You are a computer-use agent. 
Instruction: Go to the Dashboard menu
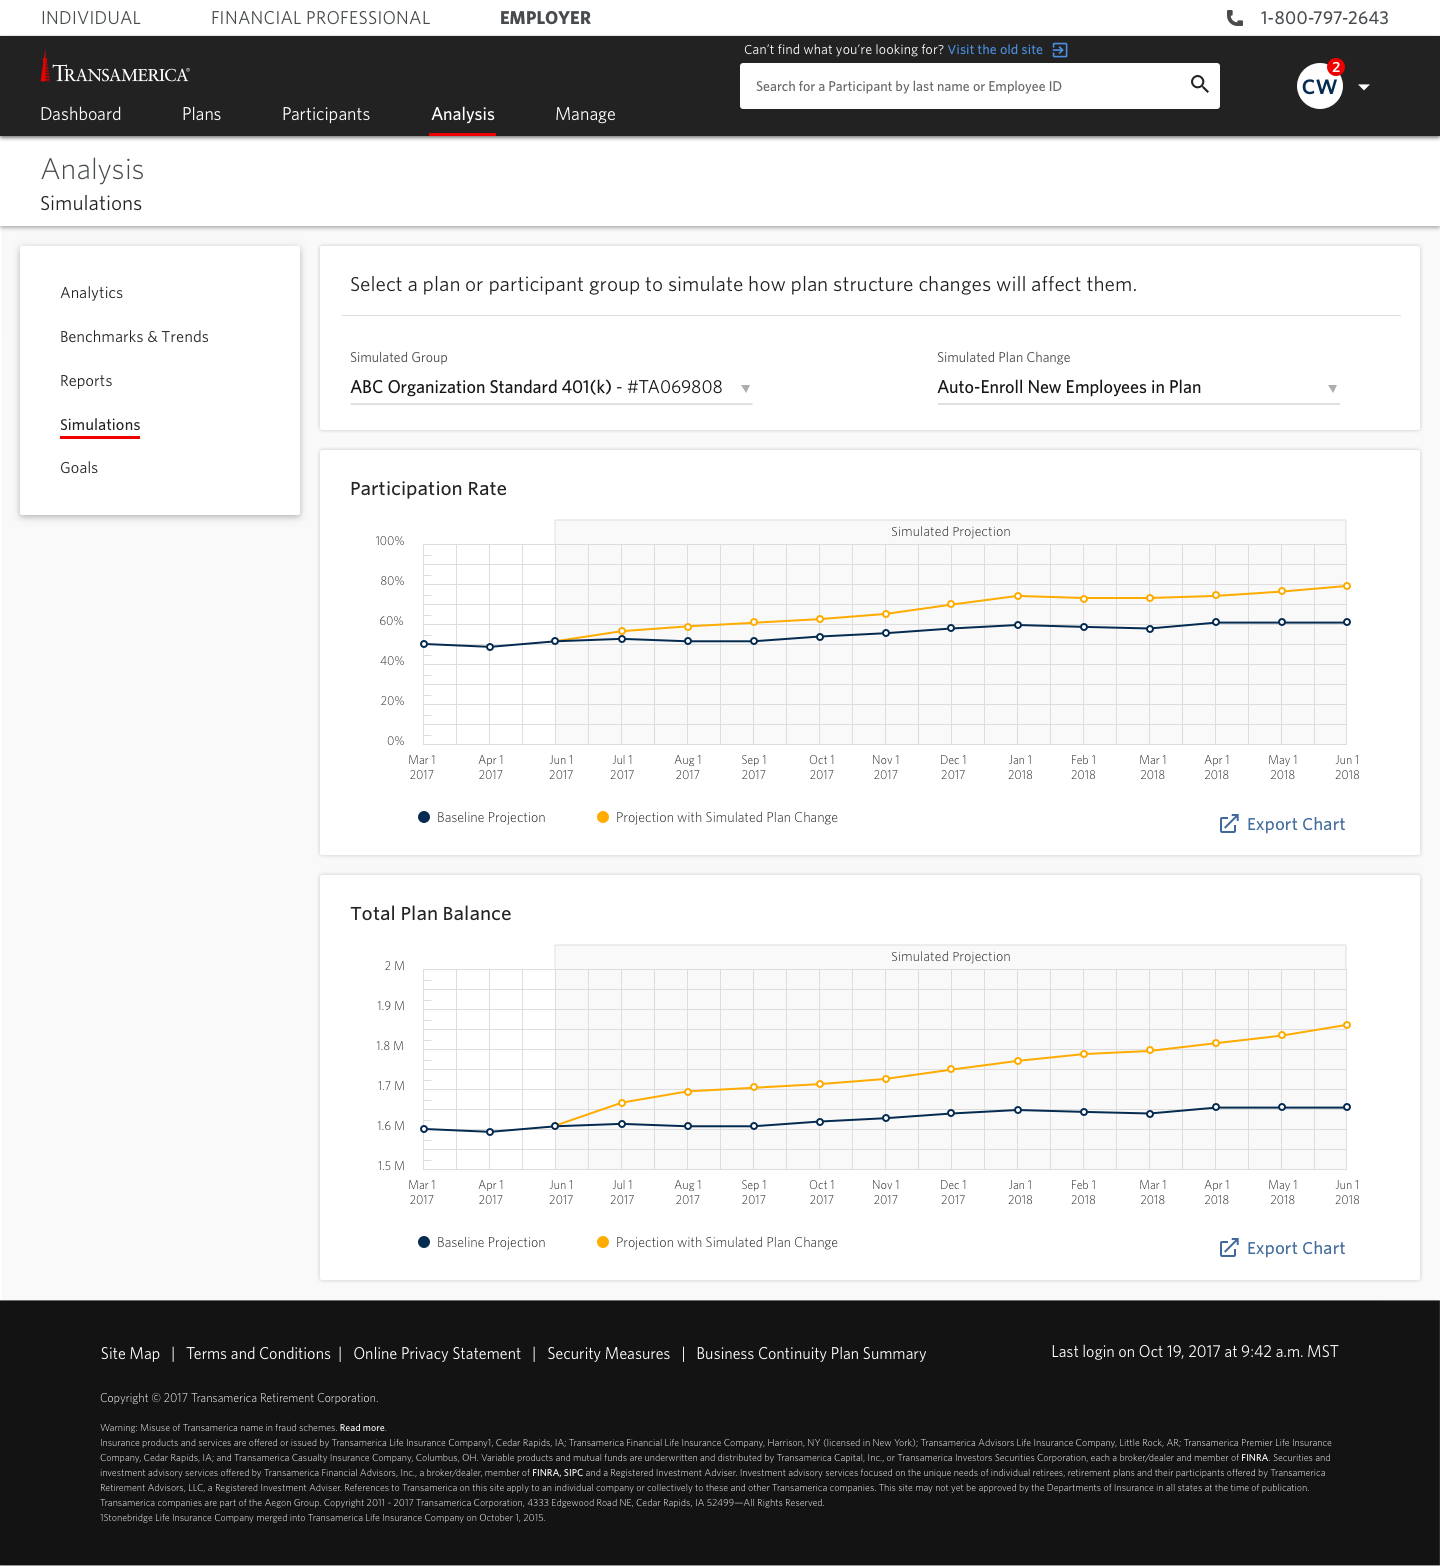click(81, 114)
